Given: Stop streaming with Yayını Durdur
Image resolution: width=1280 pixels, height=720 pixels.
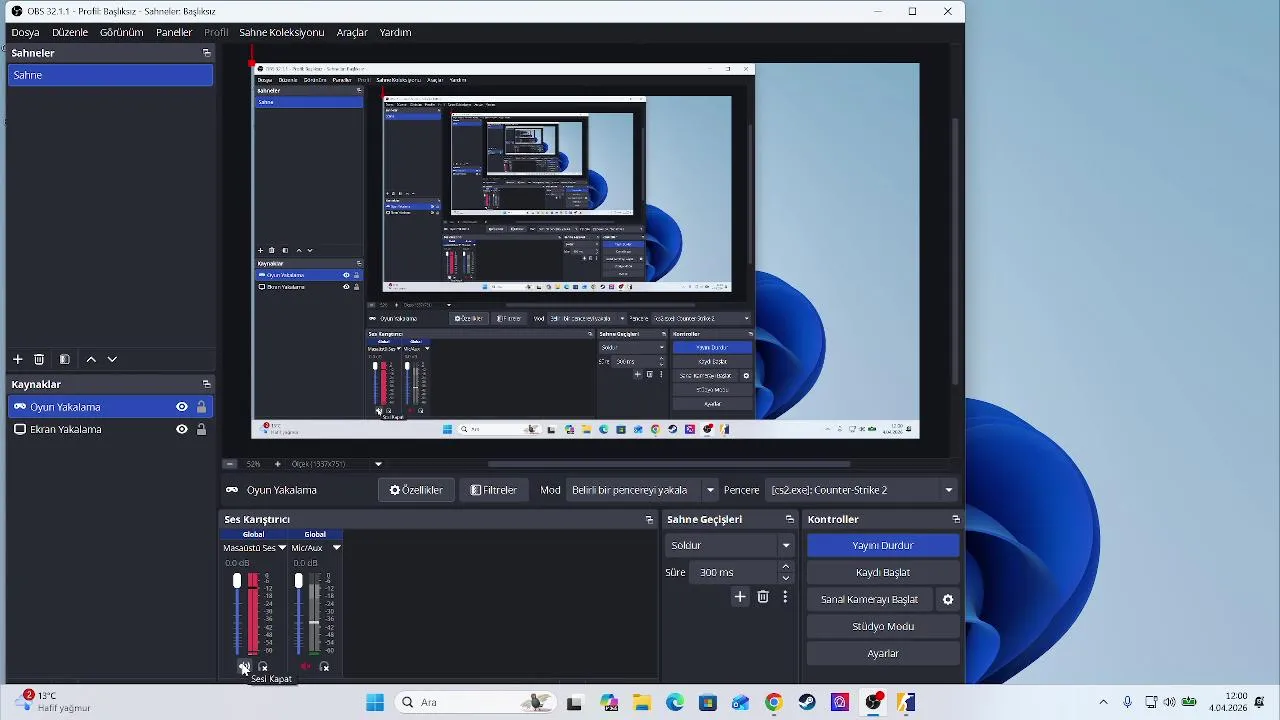Looking at the screenshot, I should point(883,546).
